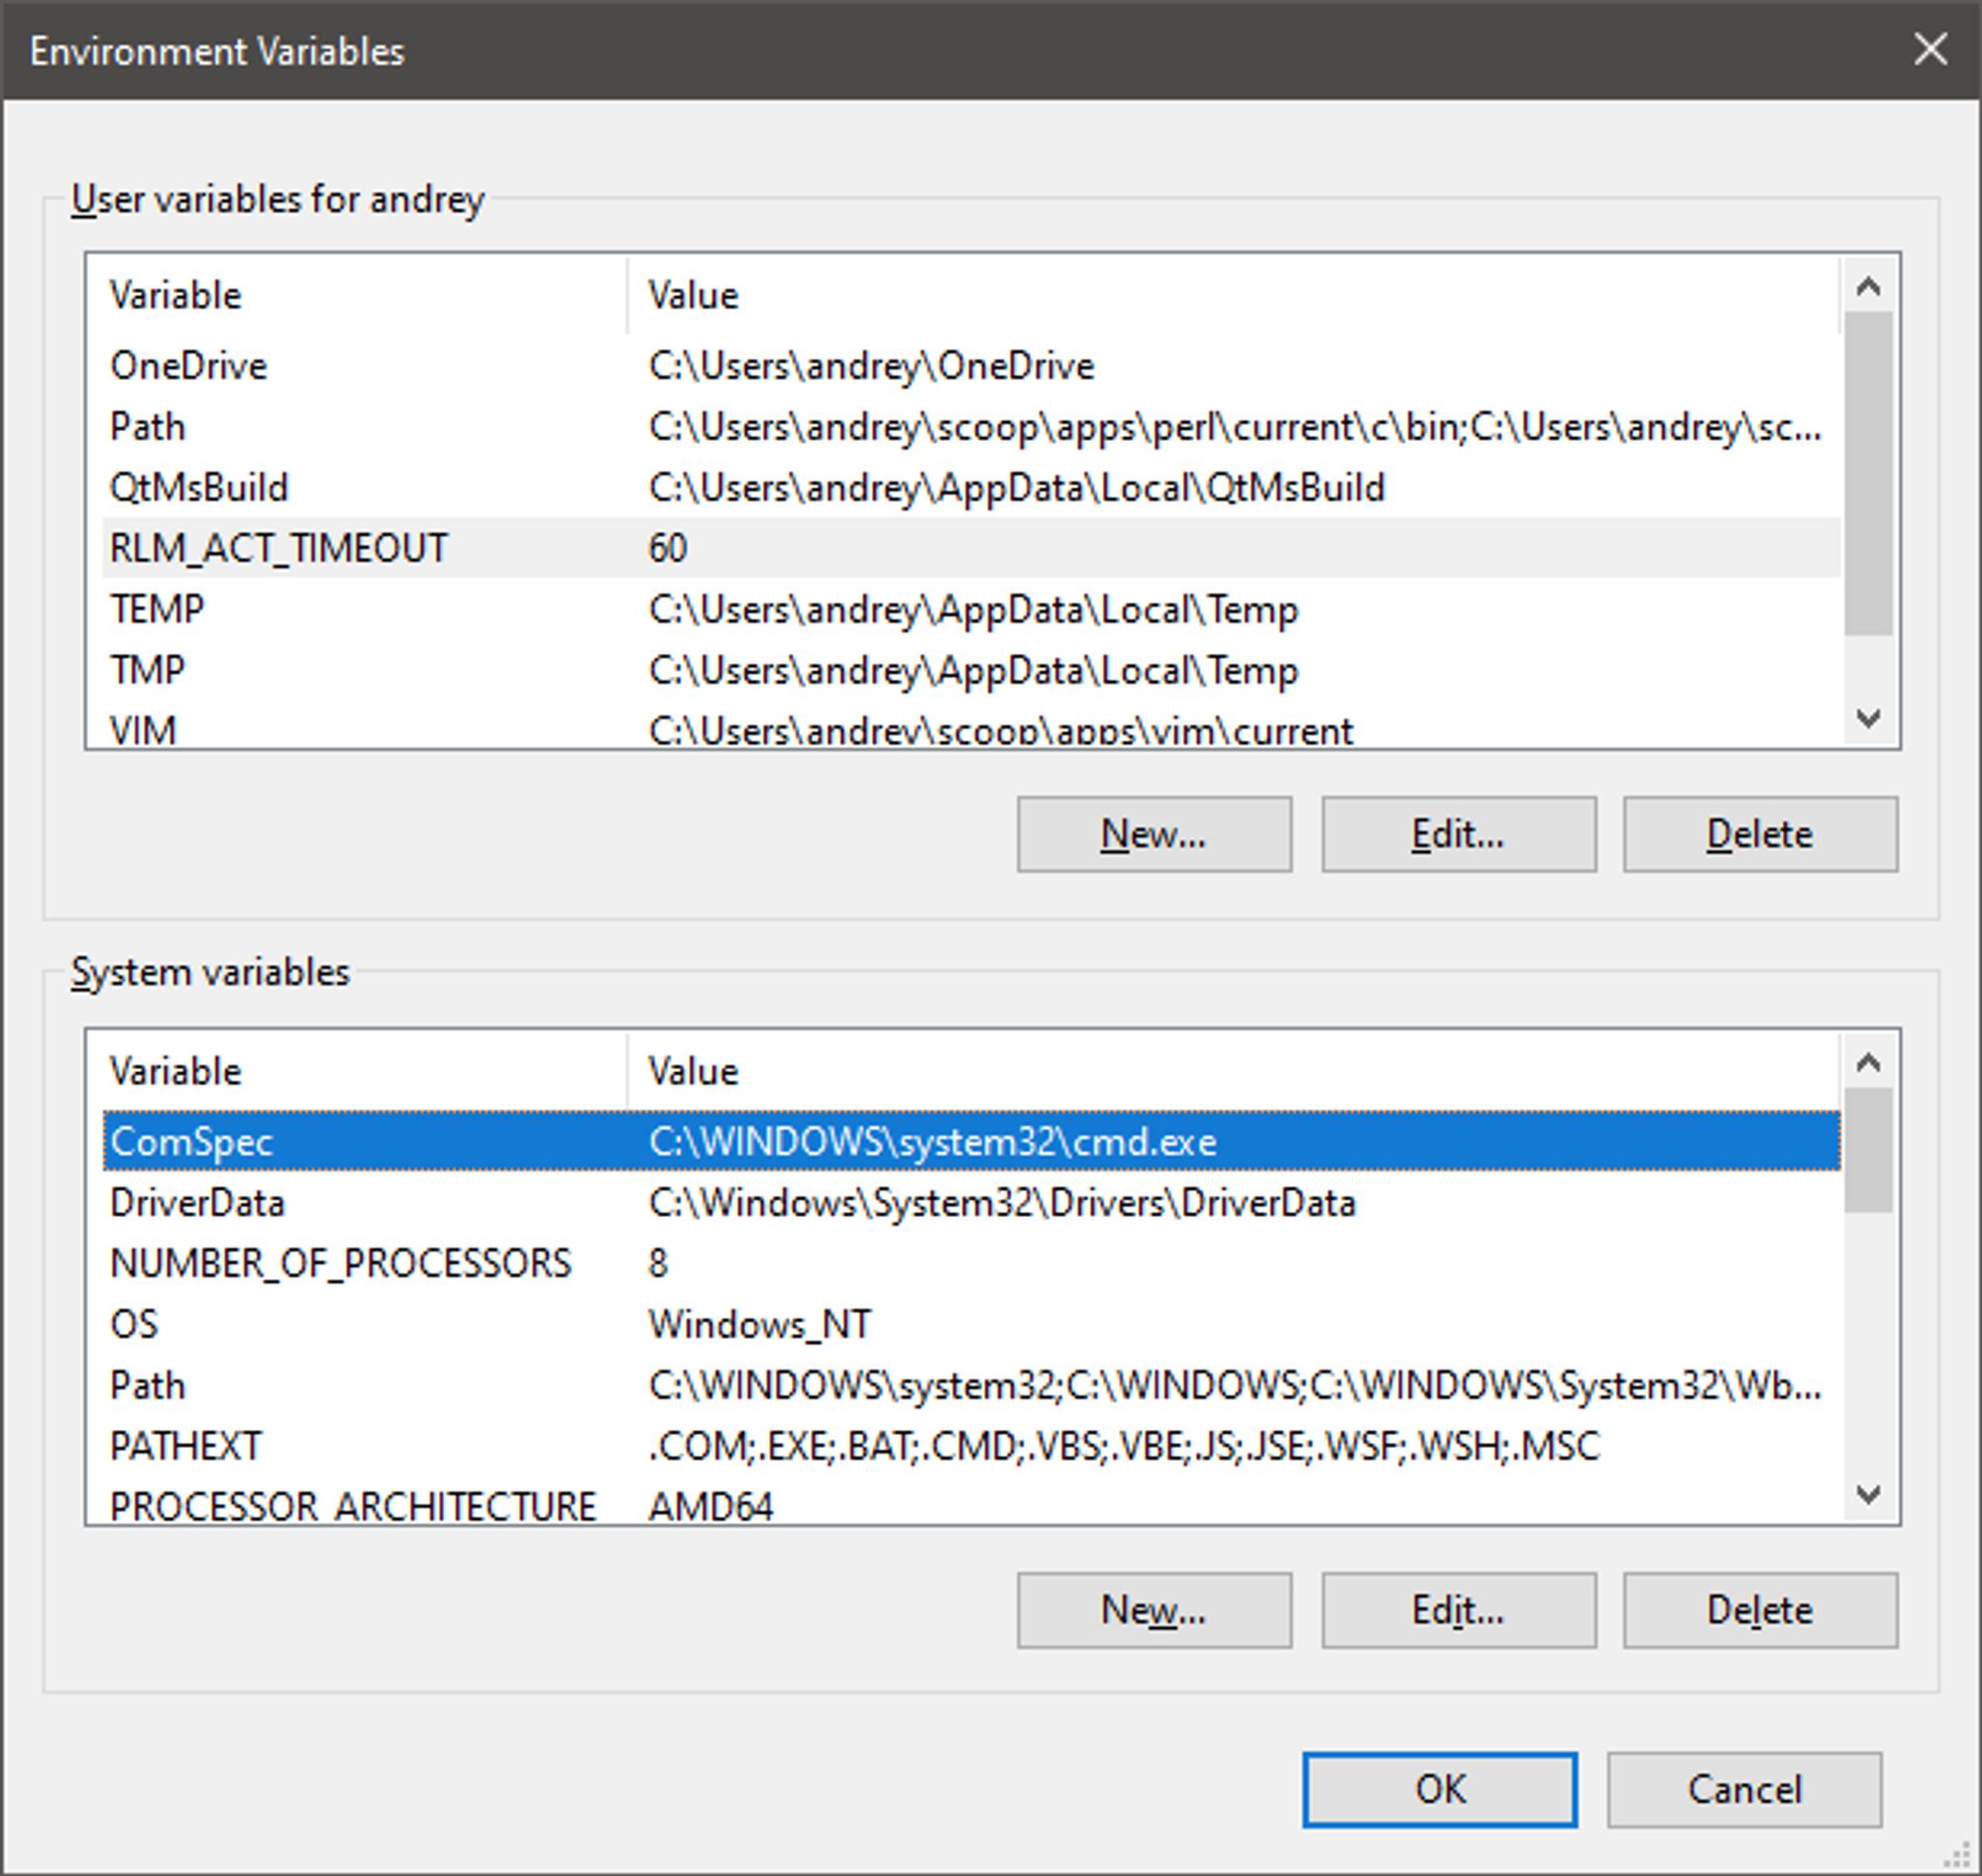1982x1876 pixels.
Task: Select the DriverData system variable
Action: click(971, 1202)
